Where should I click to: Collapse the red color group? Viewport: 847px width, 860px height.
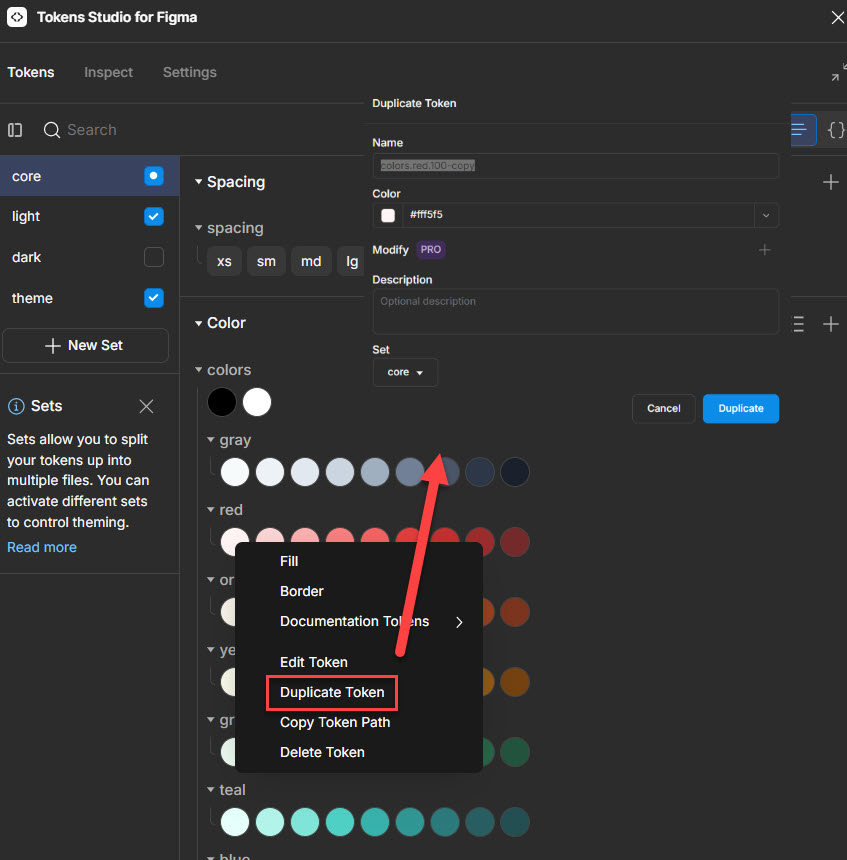coord(211,510)
